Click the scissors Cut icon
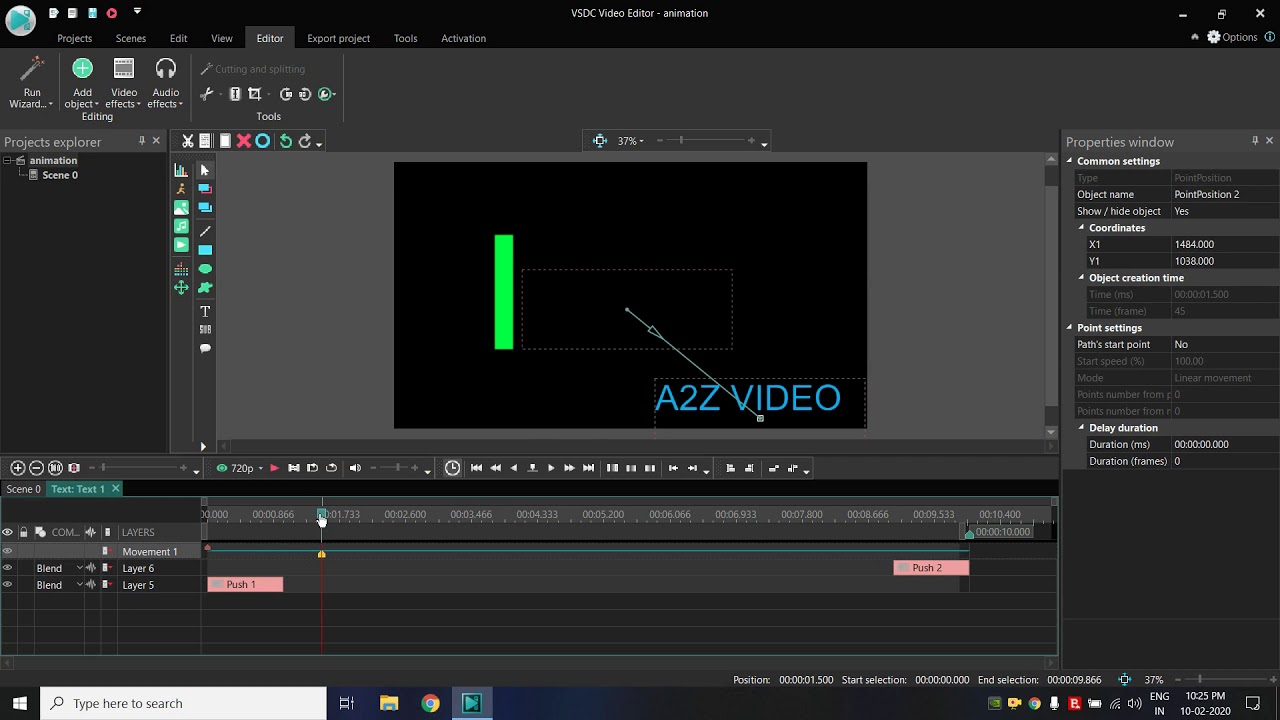 pyautogui.click(x=187, y=141)
